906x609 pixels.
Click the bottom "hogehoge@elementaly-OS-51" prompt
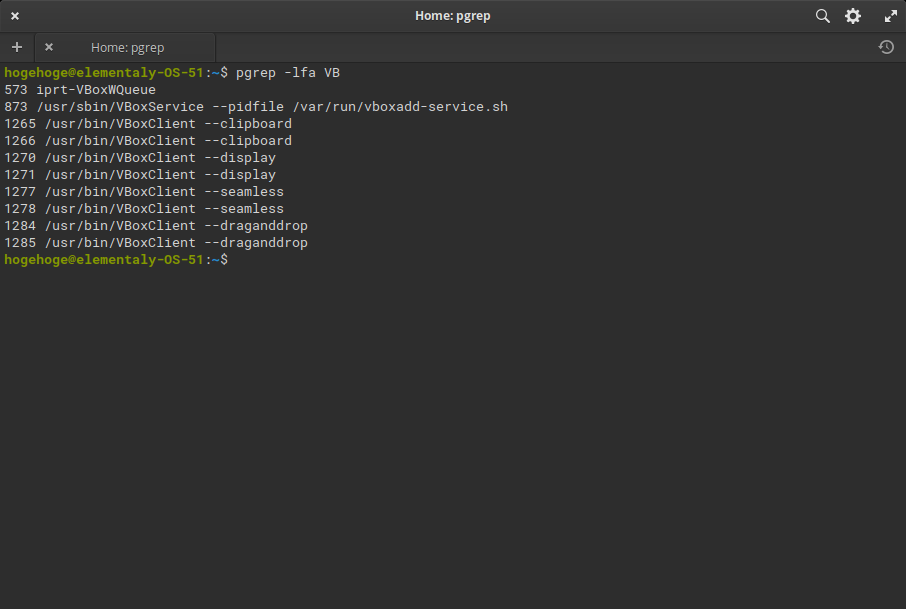(104, 260)
